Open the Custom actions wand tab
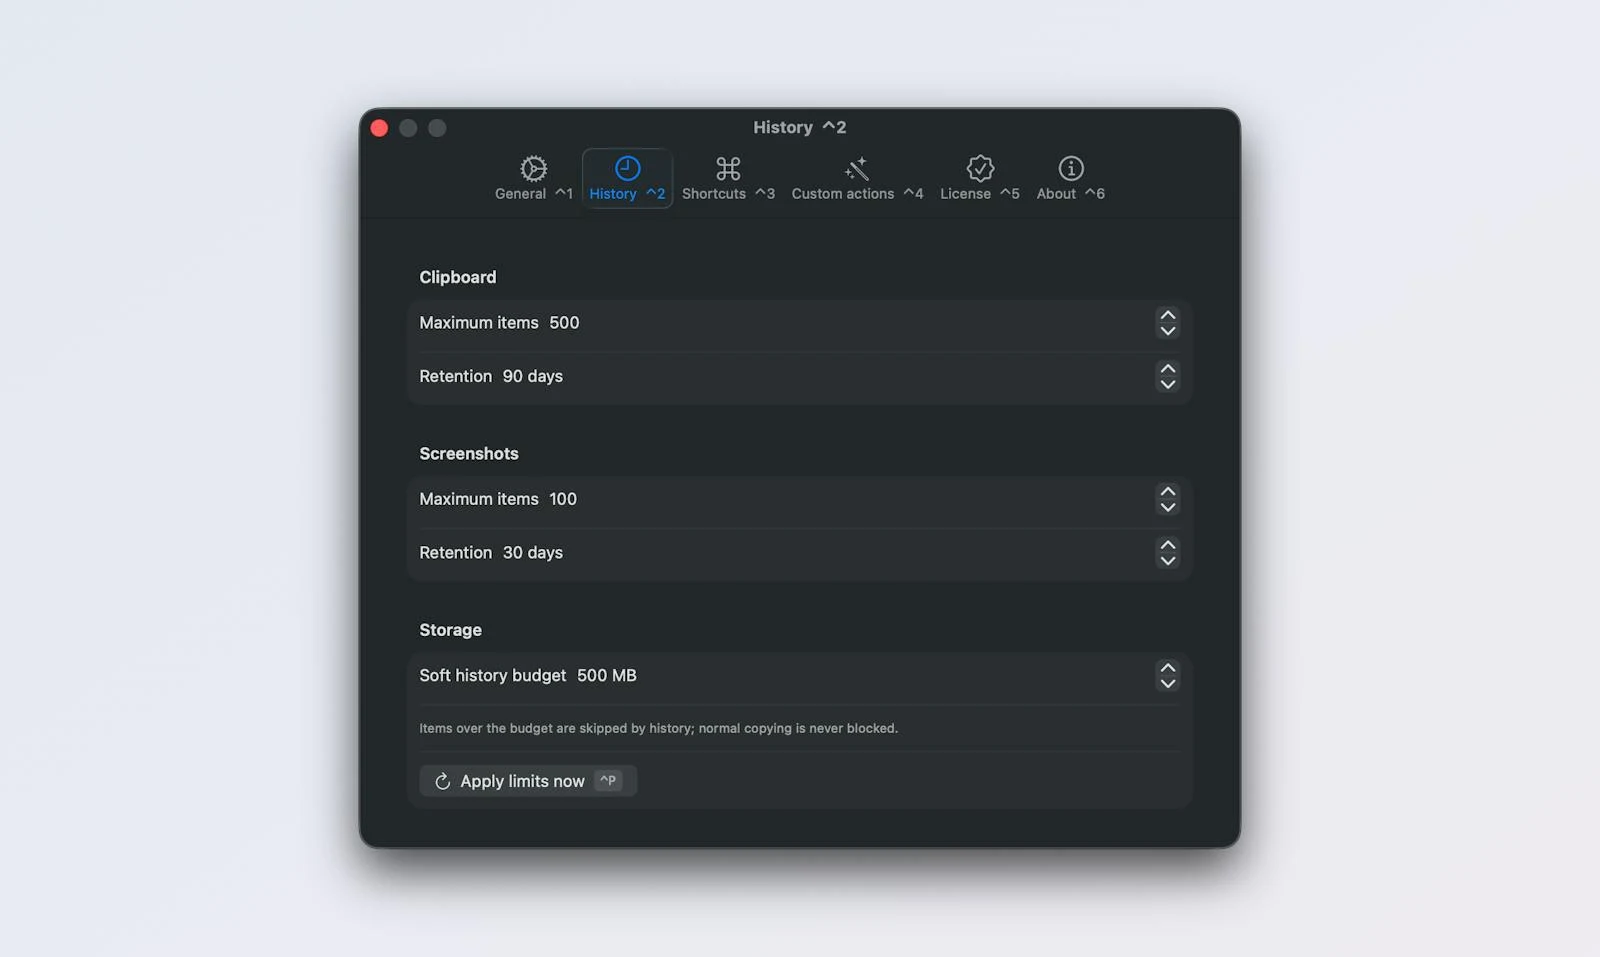Viewport: 1600px width, 957px height. pyautogui.click(x=857, y=178)
